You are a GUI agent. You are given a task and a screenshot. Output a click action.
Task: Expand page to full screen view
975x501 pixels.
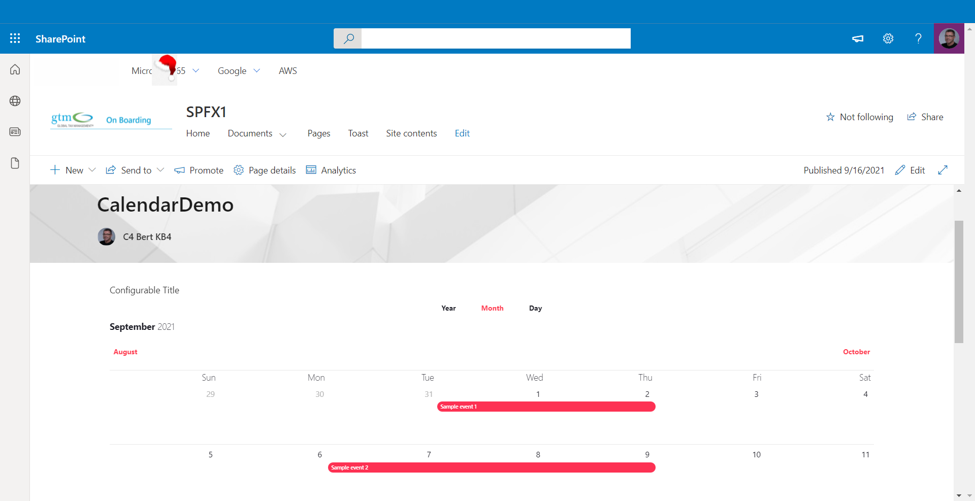942,170
